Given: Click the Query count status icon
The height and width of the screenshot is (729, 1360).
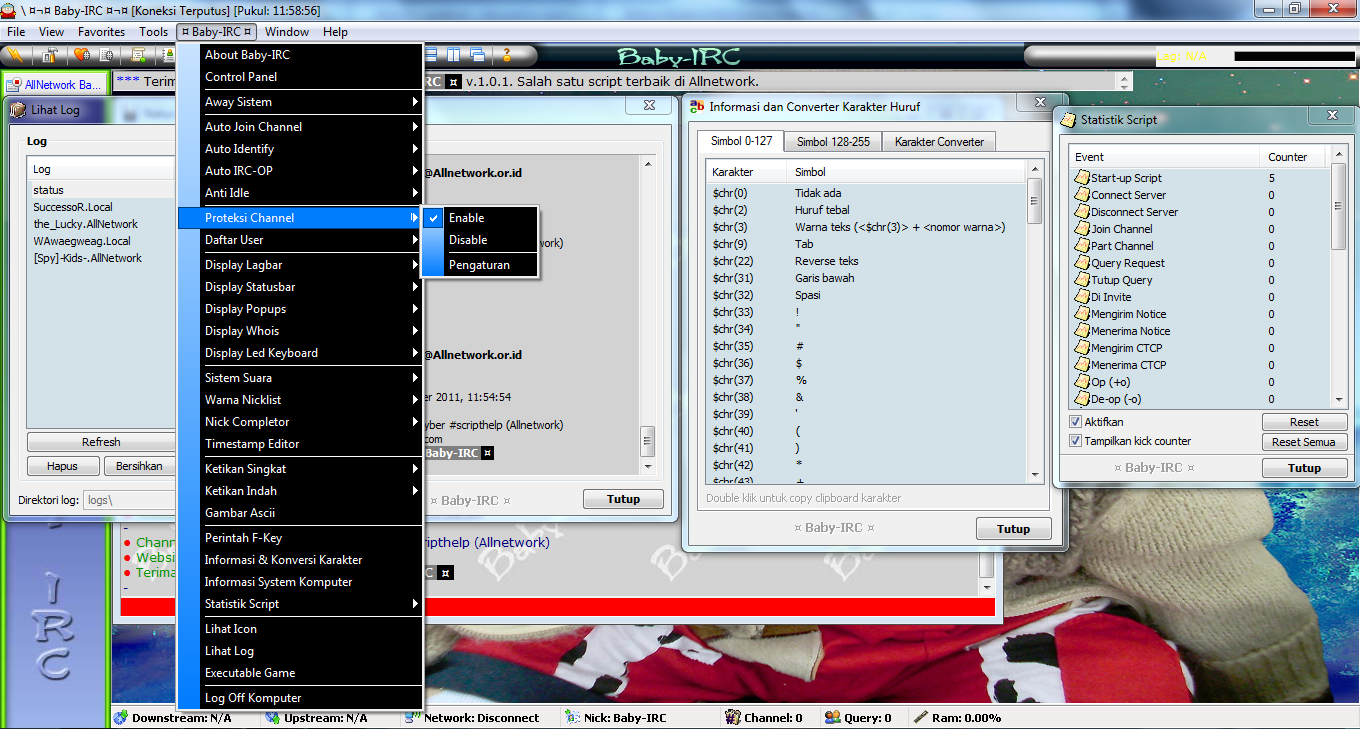Looking at the screenshot, I should [x=832, y=717].
